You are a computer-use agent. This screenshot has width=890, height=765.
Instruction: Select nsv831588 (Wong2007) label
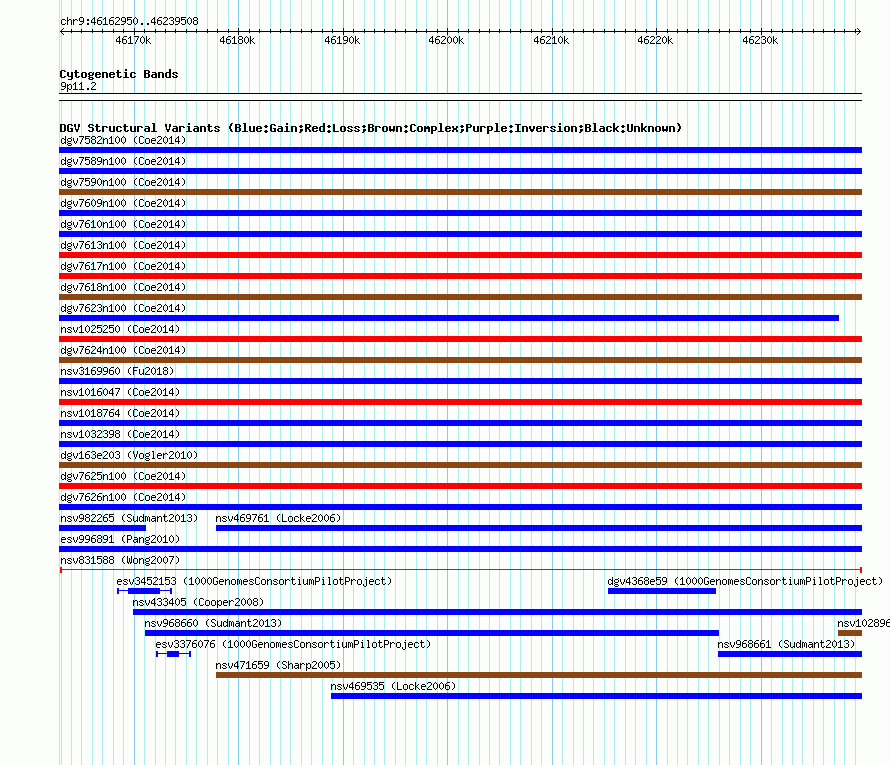click(120, 560)
